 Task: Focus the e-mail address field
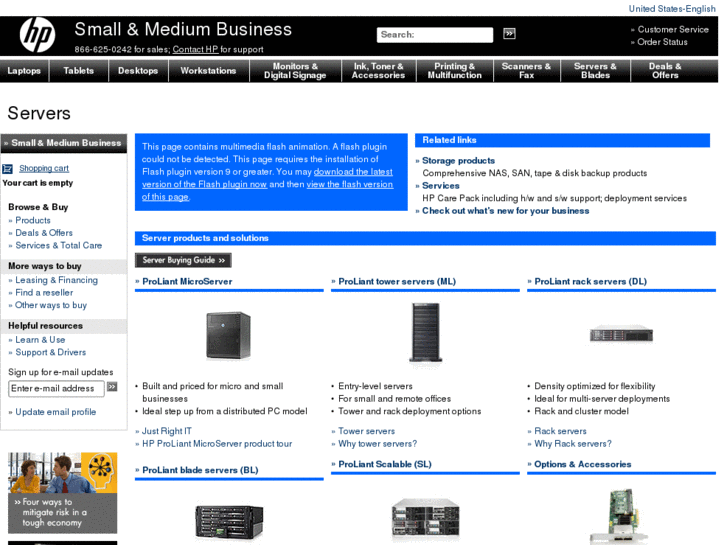click(x=56, y=389)
